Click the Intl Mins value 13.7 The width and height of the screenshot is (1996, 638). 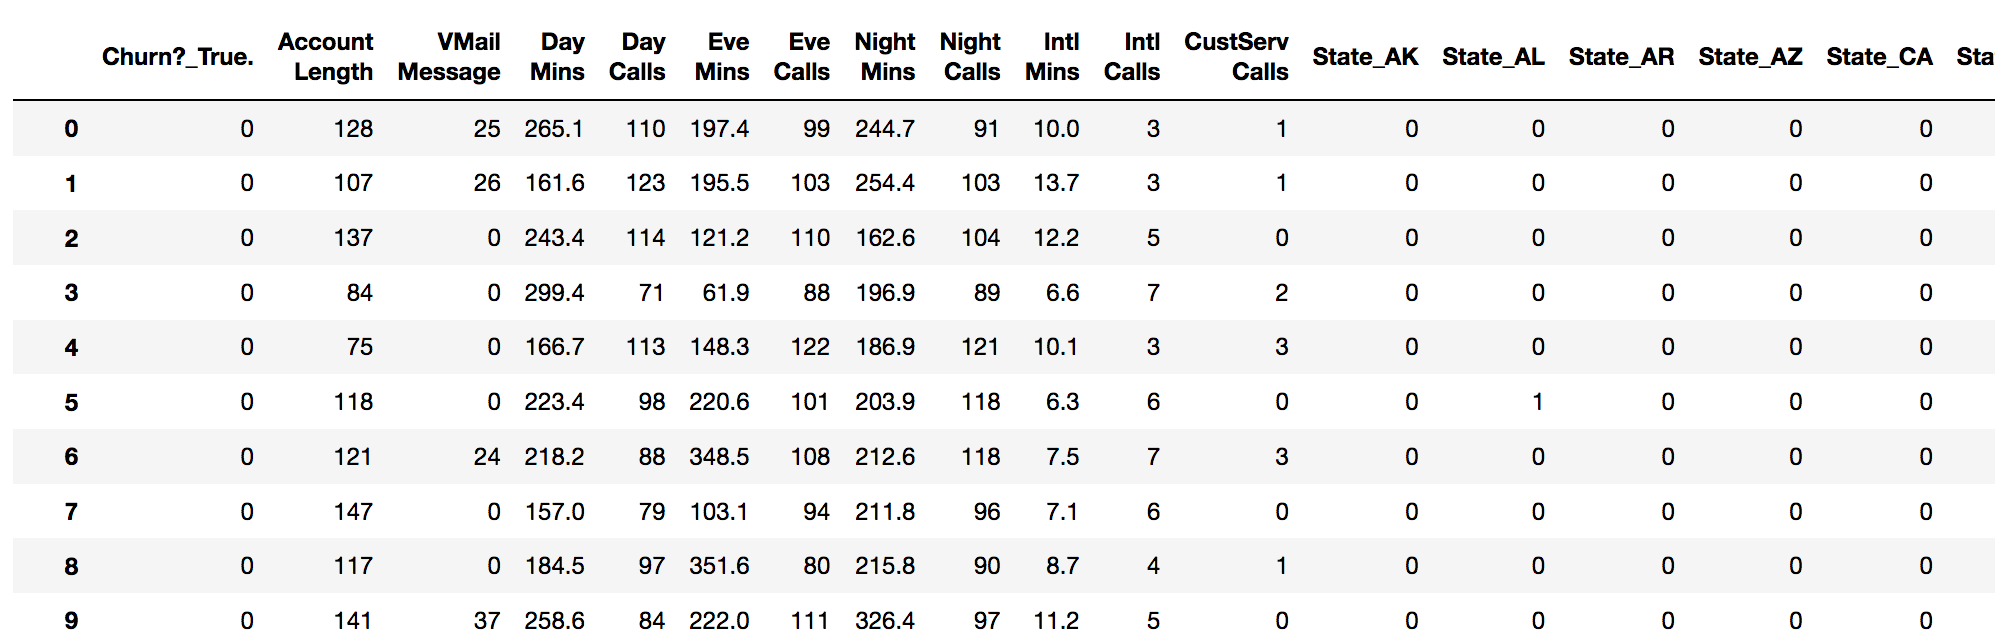(x=1056, y=183)
